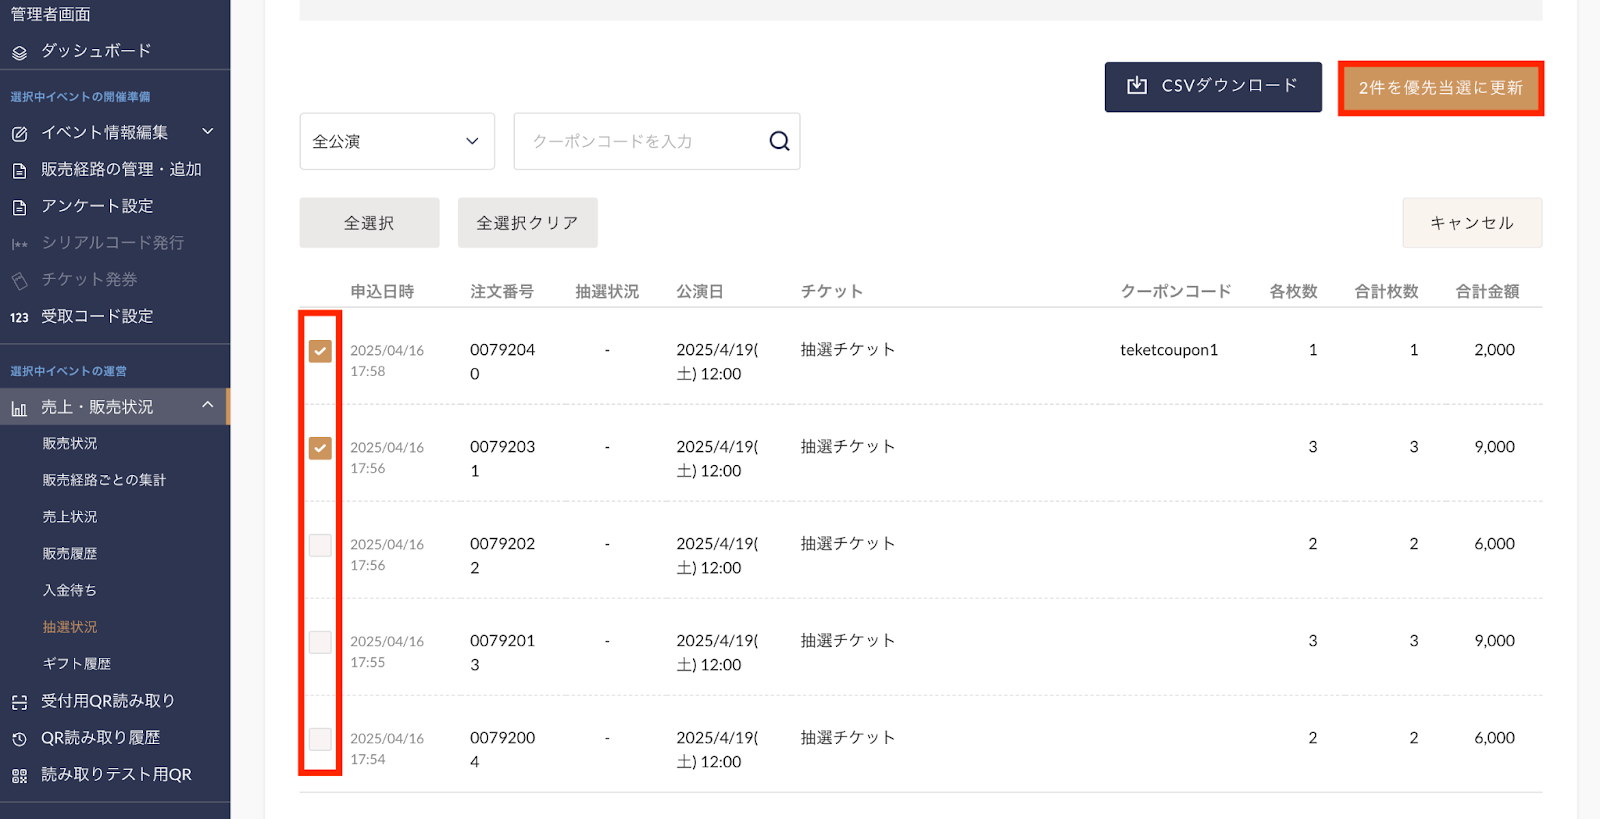The width and height of the screenshot is (1600, 819).
Task: Open 販売履歴 submenu item
Action: 70,554
